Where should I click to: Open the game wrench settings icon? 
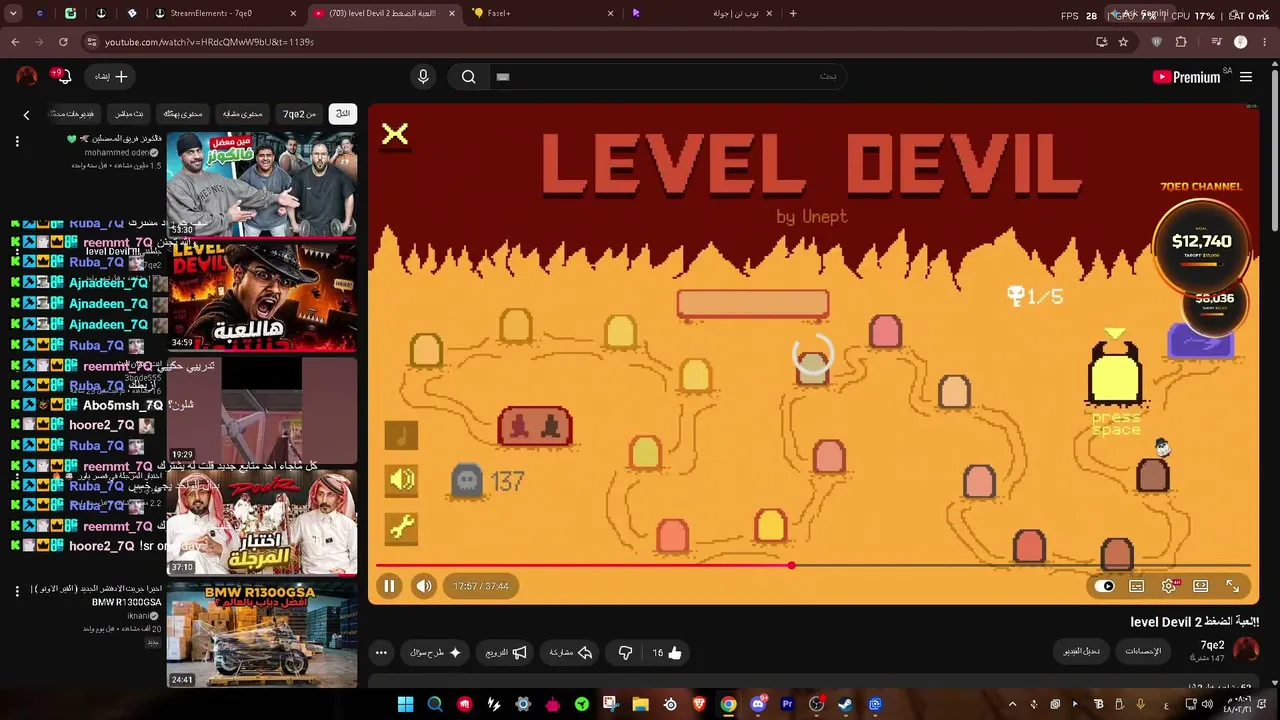401,527
